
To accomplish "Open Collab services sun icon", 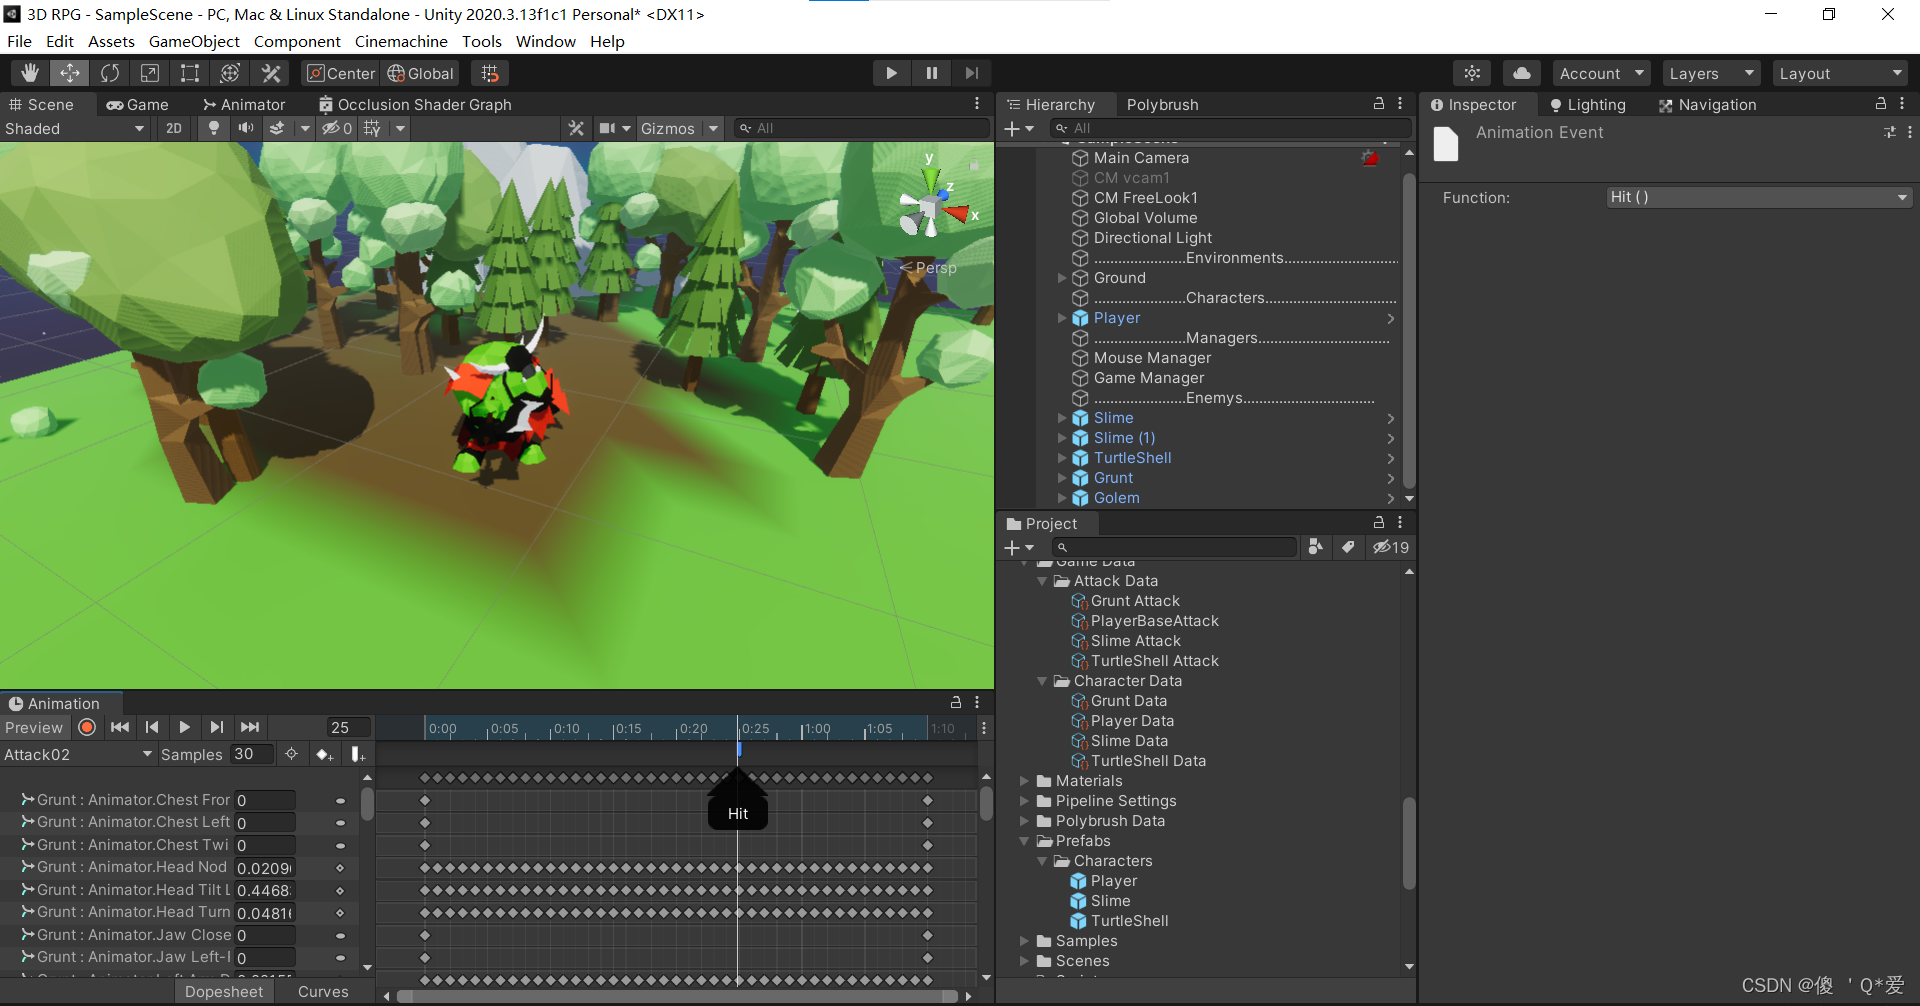I will pyautogui.click(x=1472, y=73).
